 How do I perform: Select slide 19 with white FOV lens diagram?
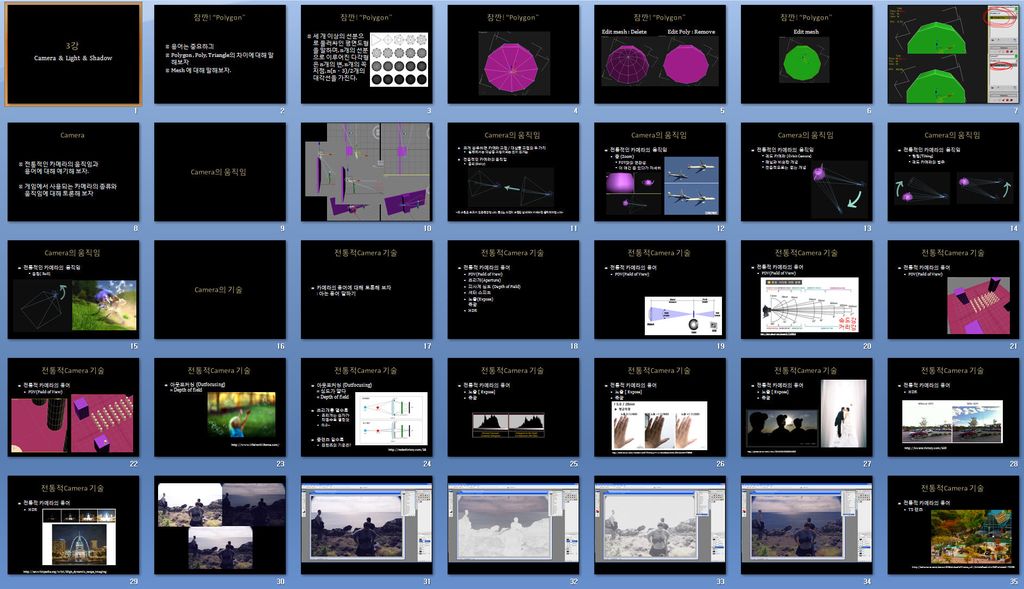(660, 289)
